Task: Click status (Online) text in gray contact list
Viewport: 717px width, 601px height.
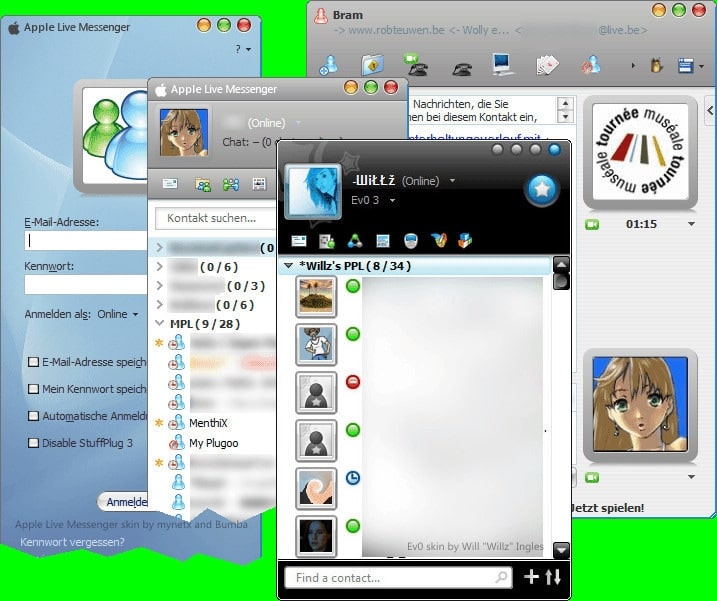Action: 266,123
